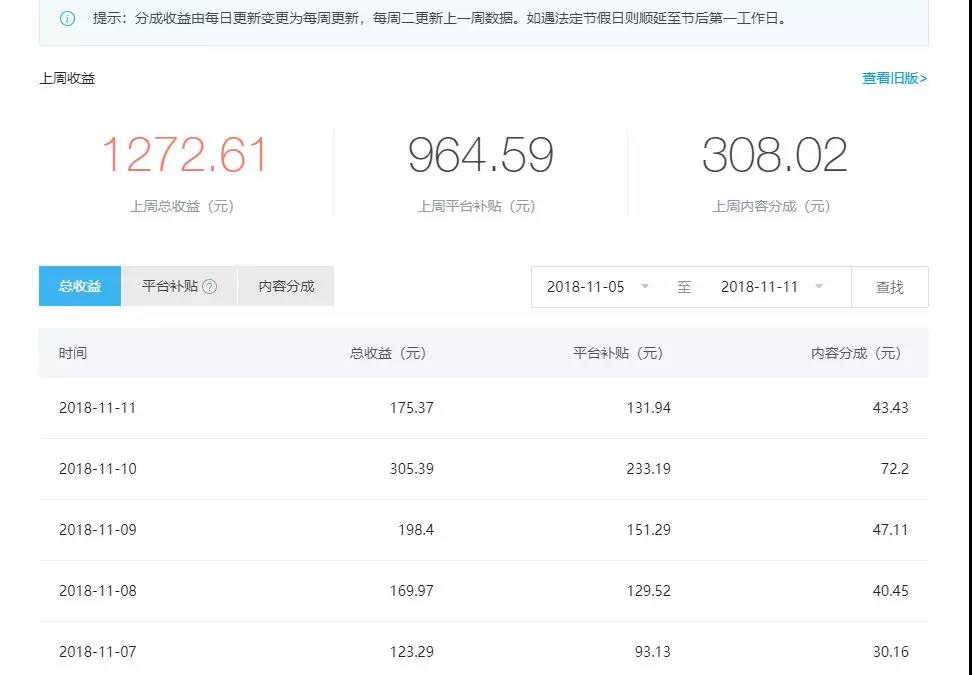Click the 308.02 content share figure
The image size is (972, 675).
774,156
